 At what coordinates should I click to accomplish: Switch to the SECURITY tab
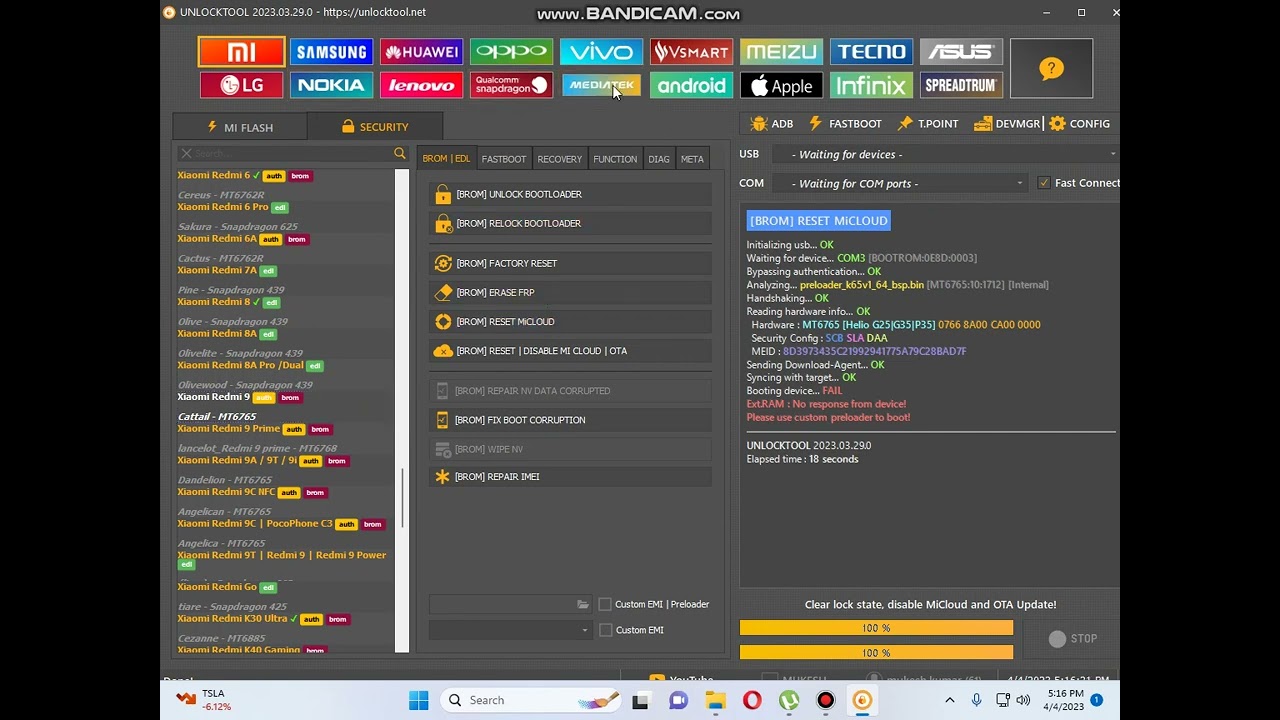[375, 127]
